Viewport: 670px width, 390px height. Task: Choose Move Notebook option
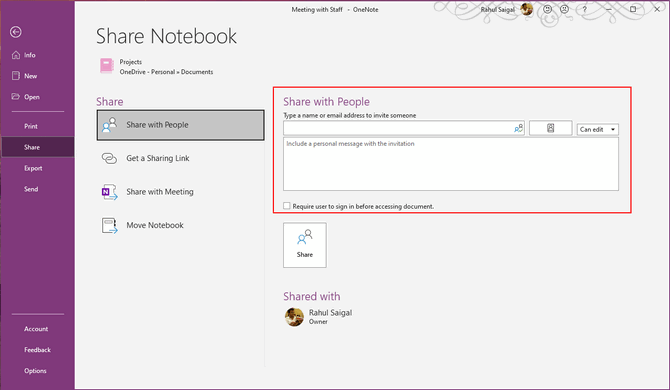click(180, 225)
